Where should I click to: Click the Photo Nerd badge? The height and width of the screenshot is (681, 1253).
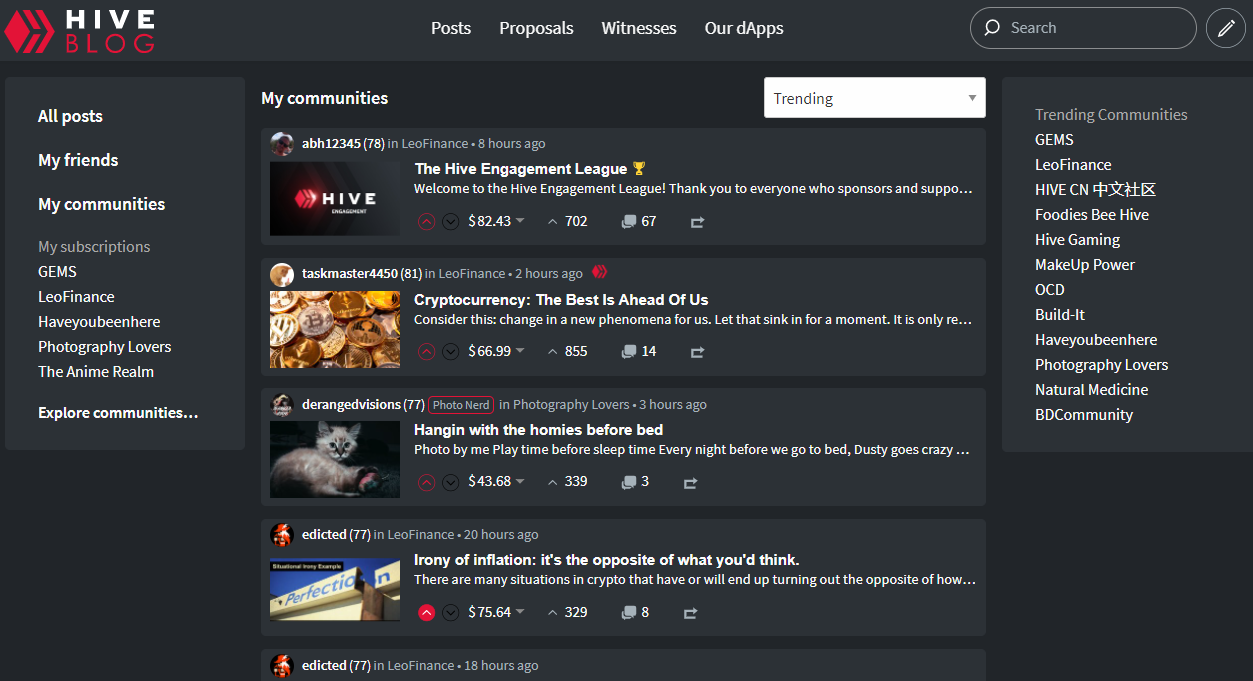pos(460,404)
